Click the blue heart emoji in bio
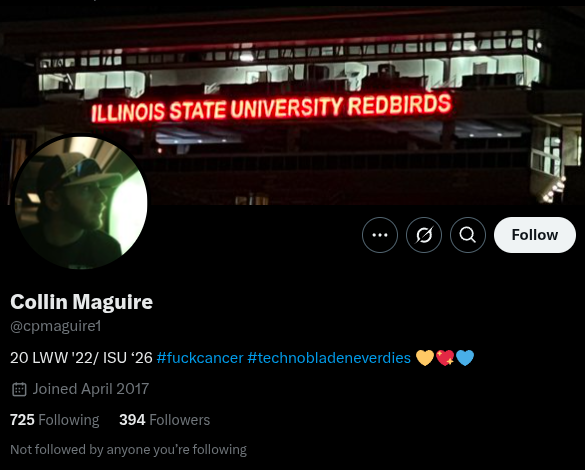The height and width of the screenshot is (470, 585). (x=465, y=358)
